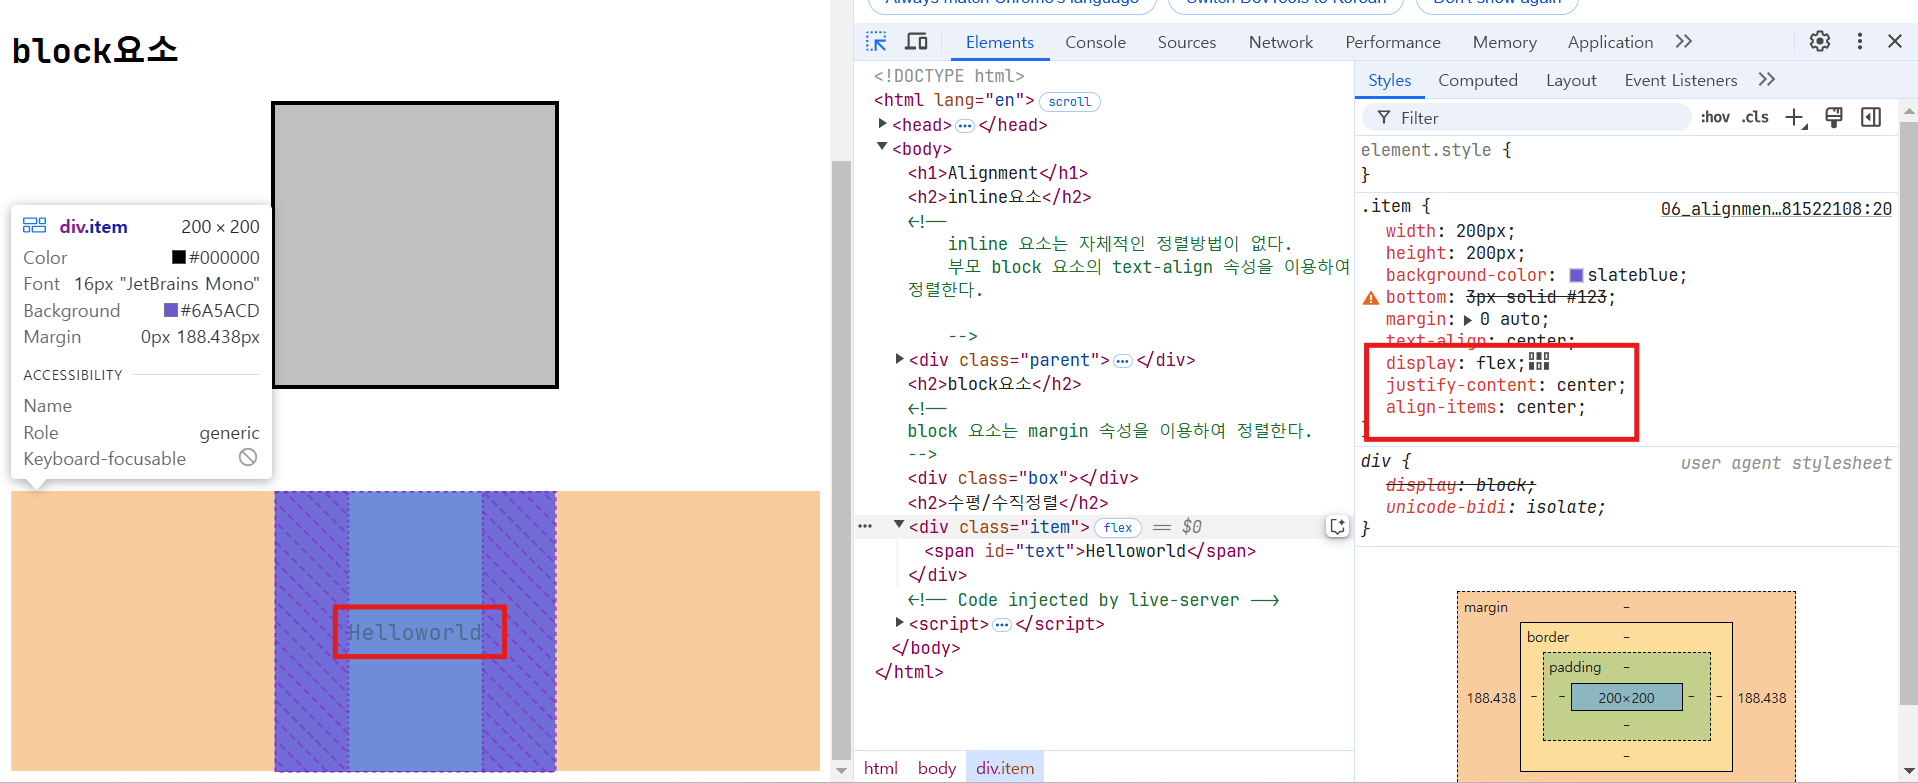The image size is (1918, 783).
Task: Expand the script element node
Action: coord(899,622)
